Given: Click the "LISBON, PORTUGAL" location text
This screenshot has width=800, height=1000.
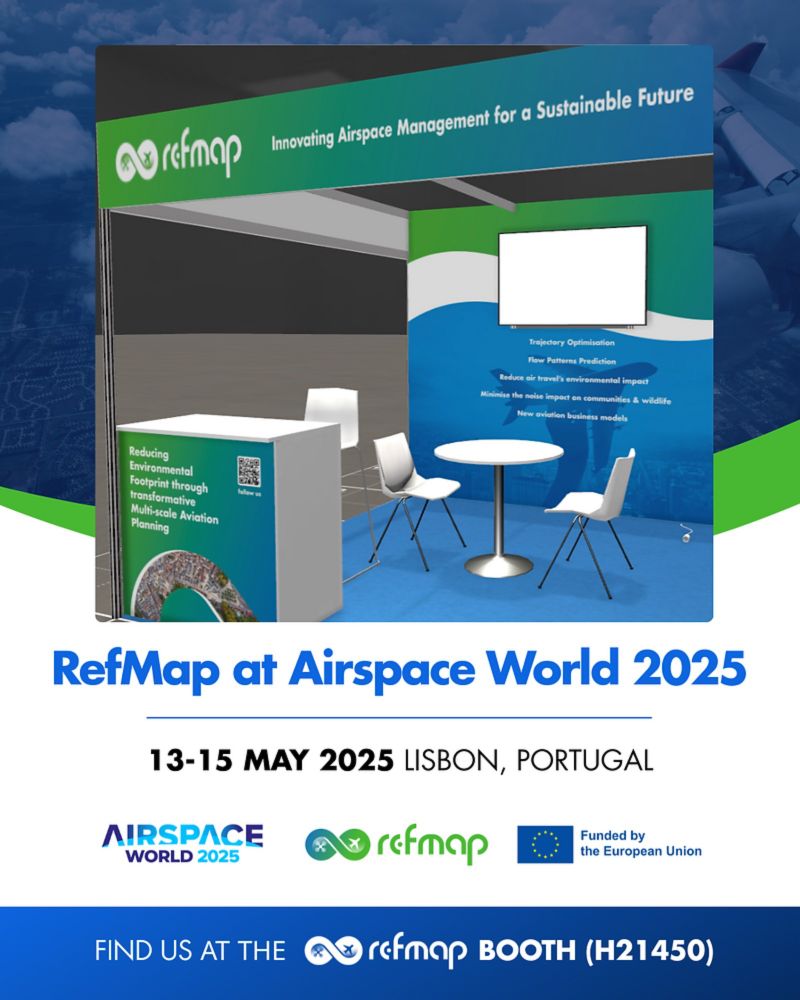Looking at the screenshot, I should coord(529,761).
